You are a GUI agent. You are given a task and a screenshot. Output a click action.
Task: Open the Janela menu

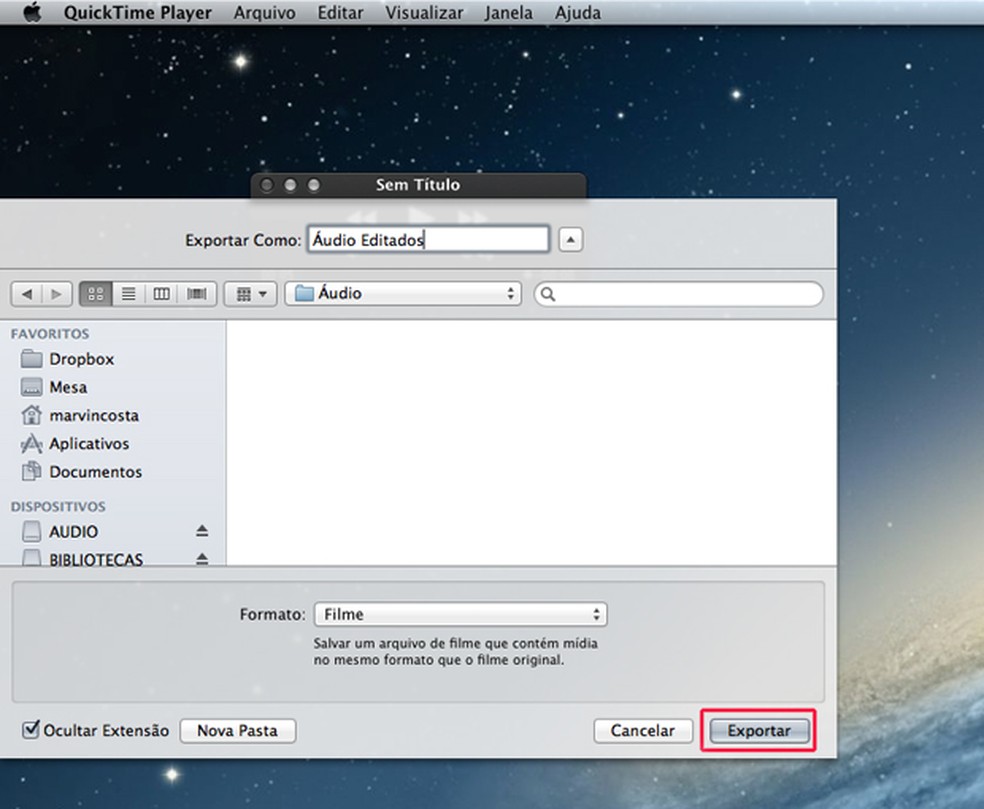[x=508, y=13]
